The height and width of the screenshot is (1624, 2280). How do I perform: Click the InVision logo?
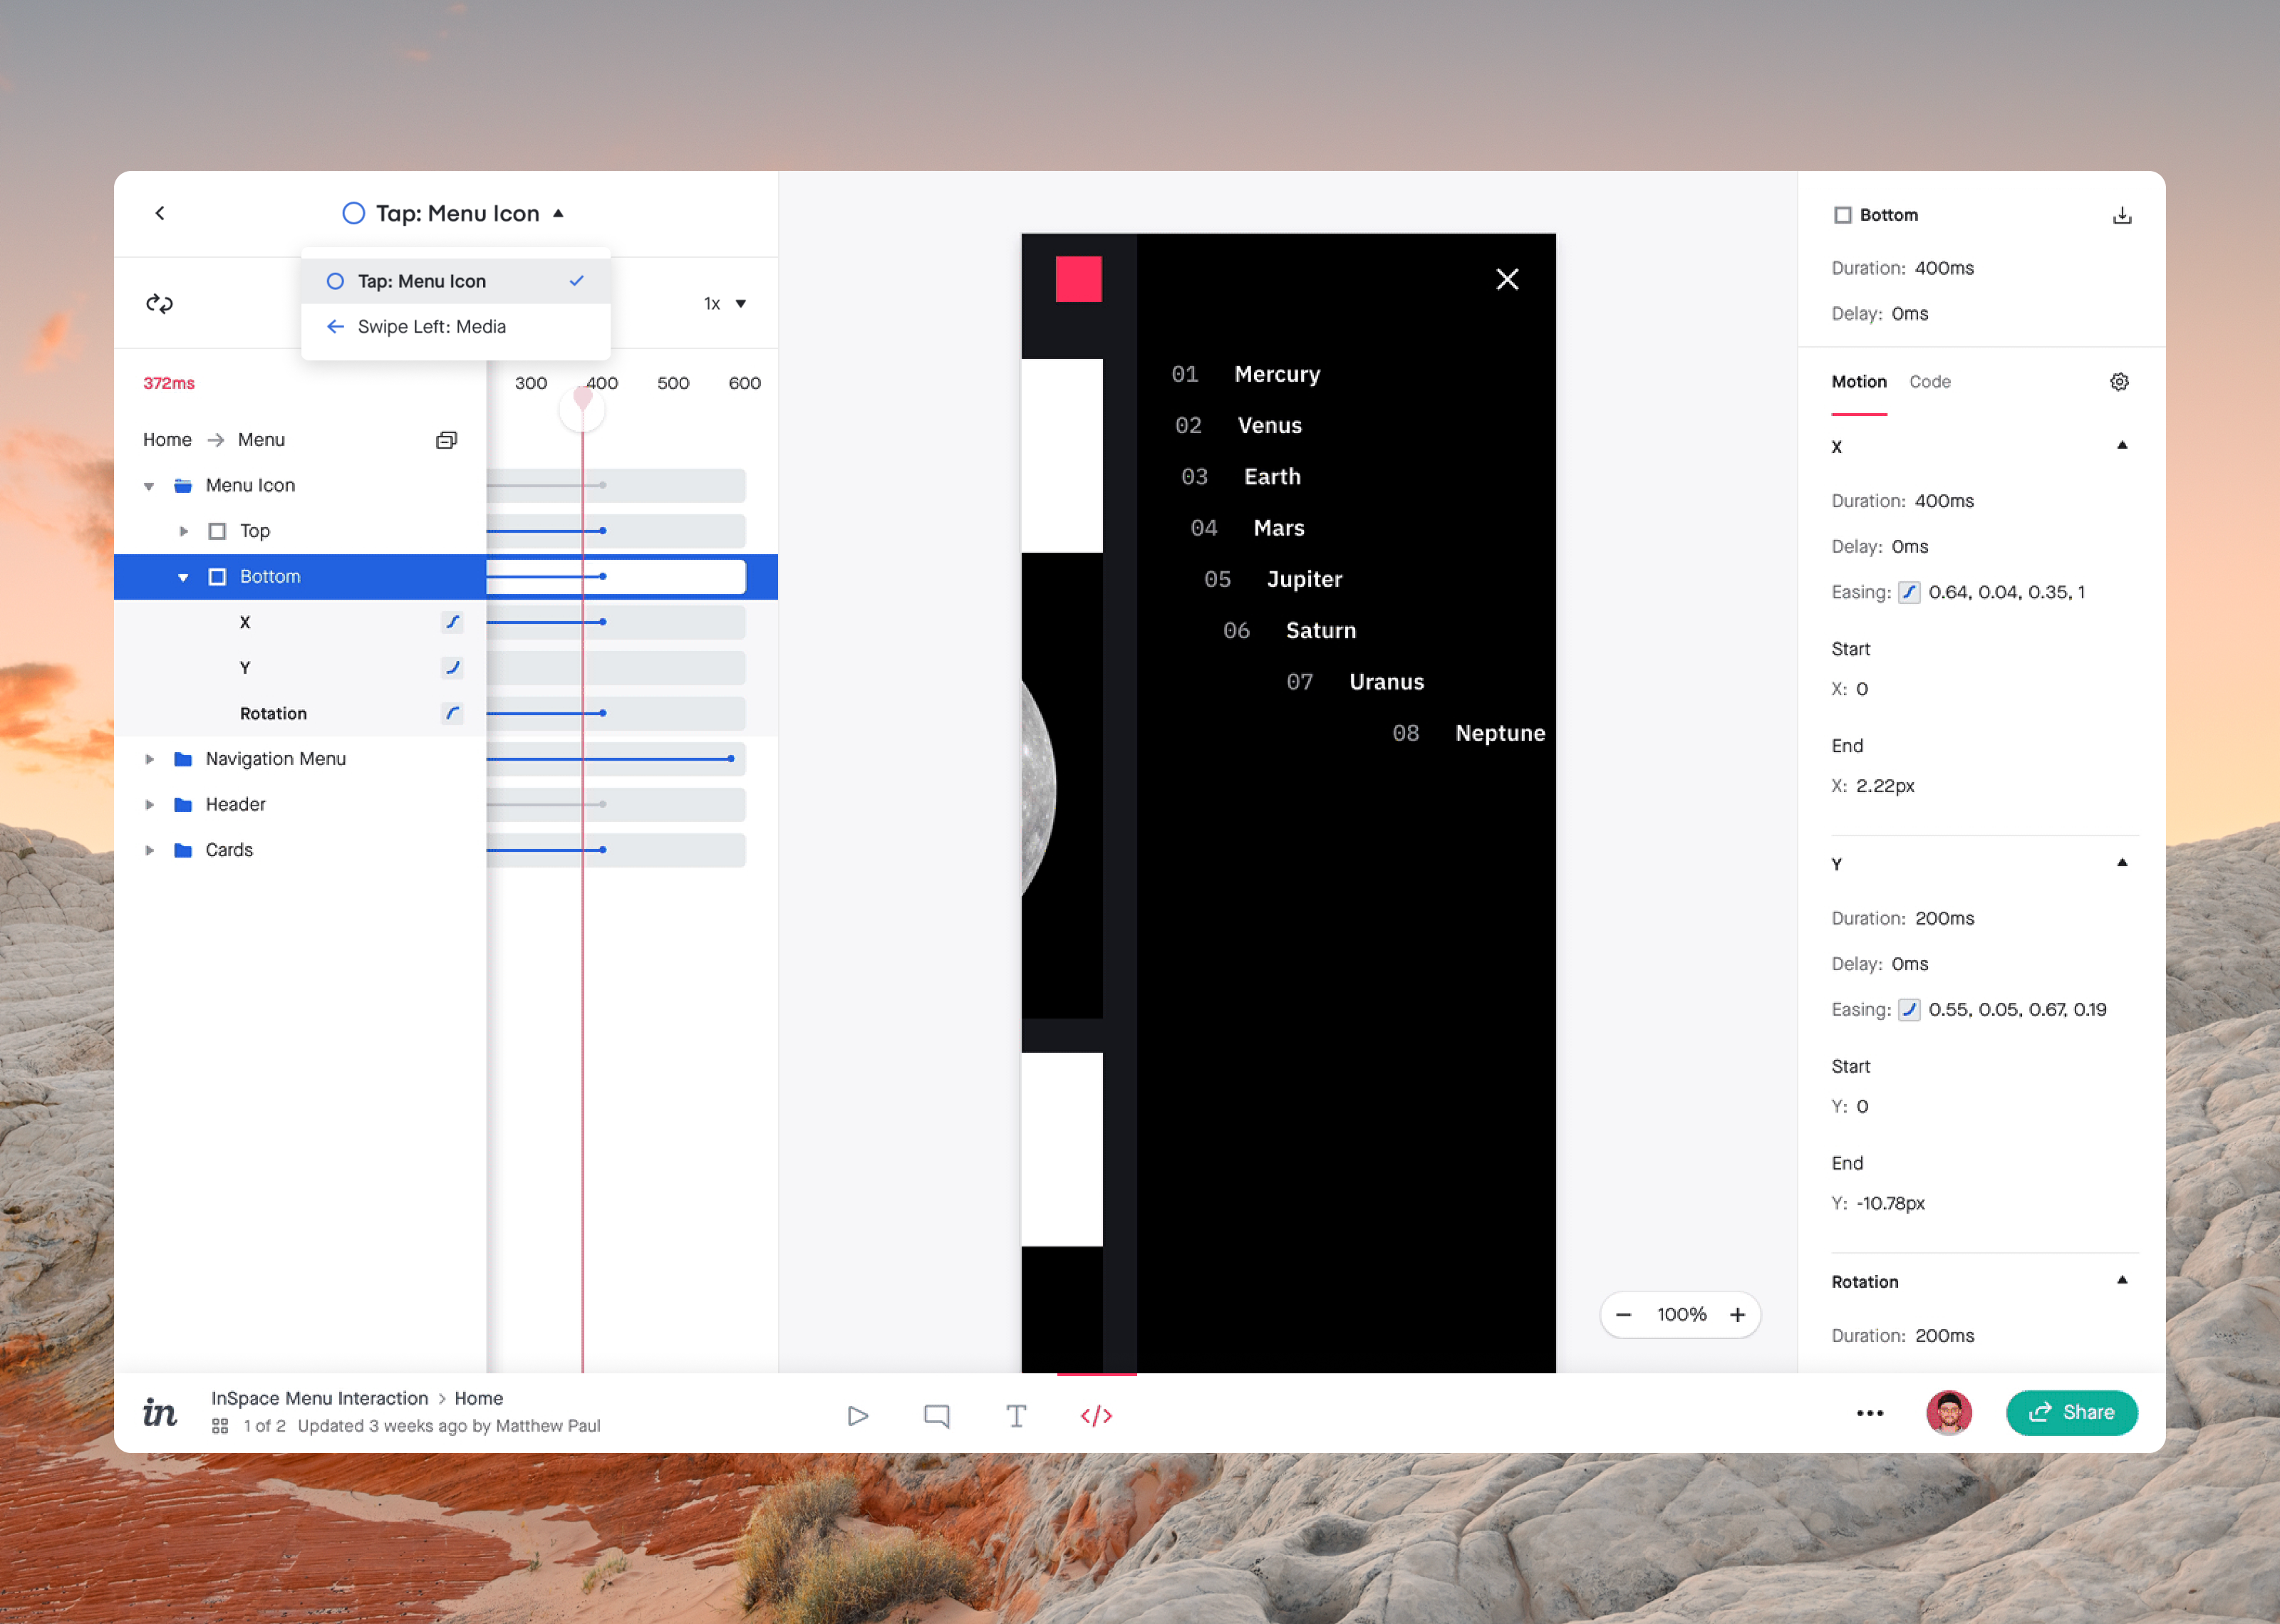[160, 1412]
